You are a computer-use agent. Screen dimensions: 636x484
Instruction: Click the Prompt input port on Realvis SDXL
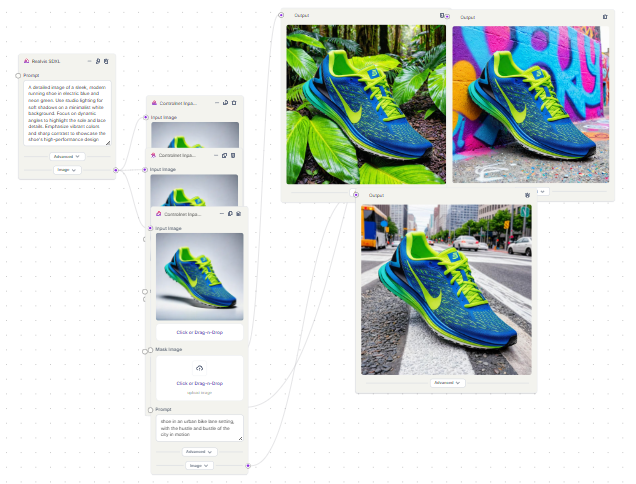click(x=18, y=75)
